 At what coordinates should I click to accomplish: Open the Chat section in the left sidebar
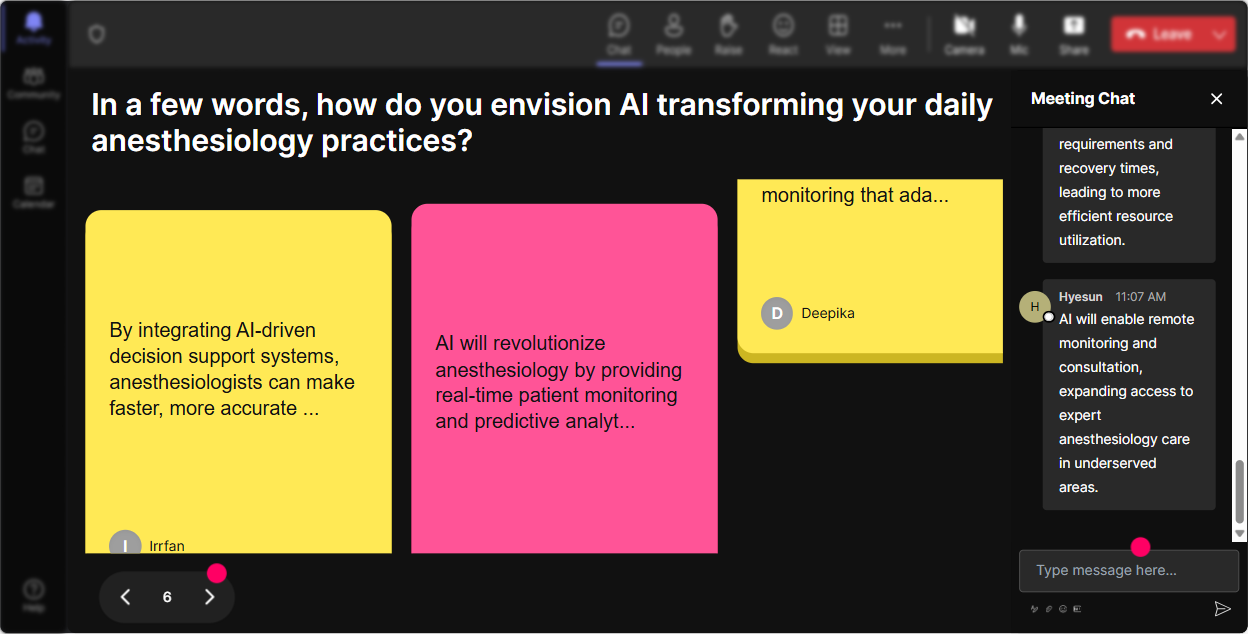tap(34, 137)
